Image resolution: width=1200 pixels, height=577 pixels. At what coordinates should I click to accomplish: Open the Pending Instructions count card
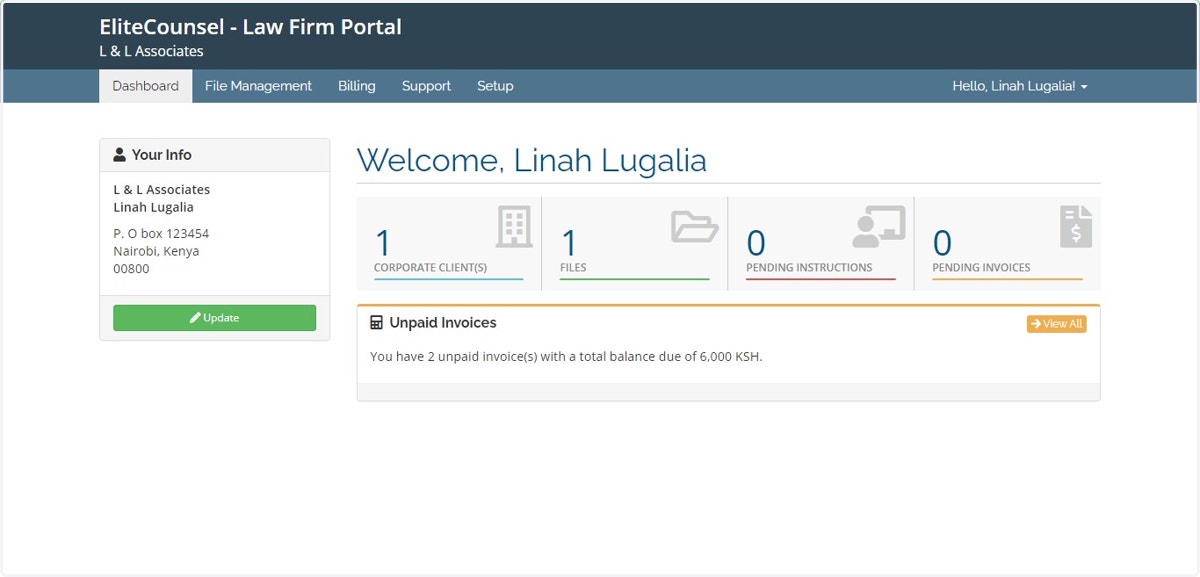pos(821,244)
